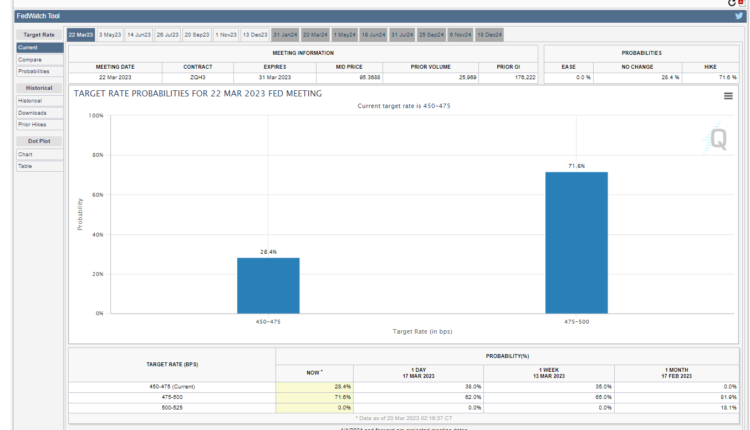Open the Historical sidebar item

coord(30,101)
